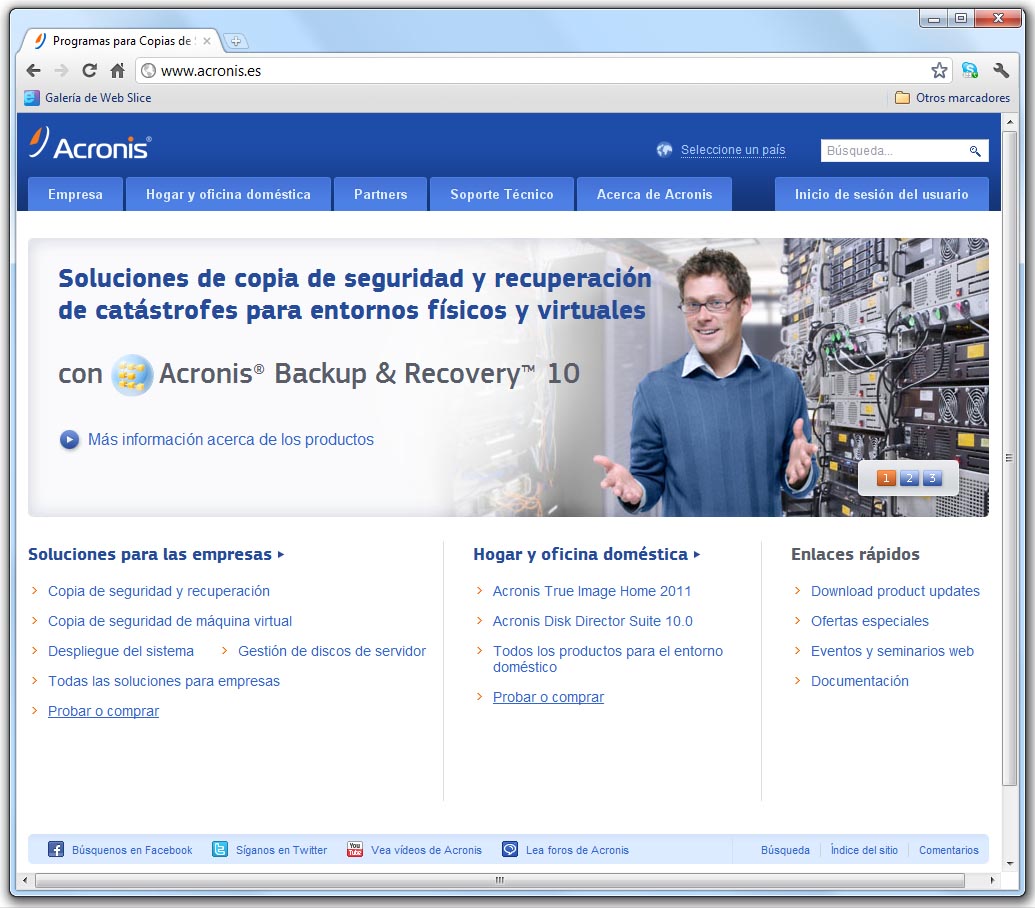Open Lea foros de Acronis link

[577, 850]
